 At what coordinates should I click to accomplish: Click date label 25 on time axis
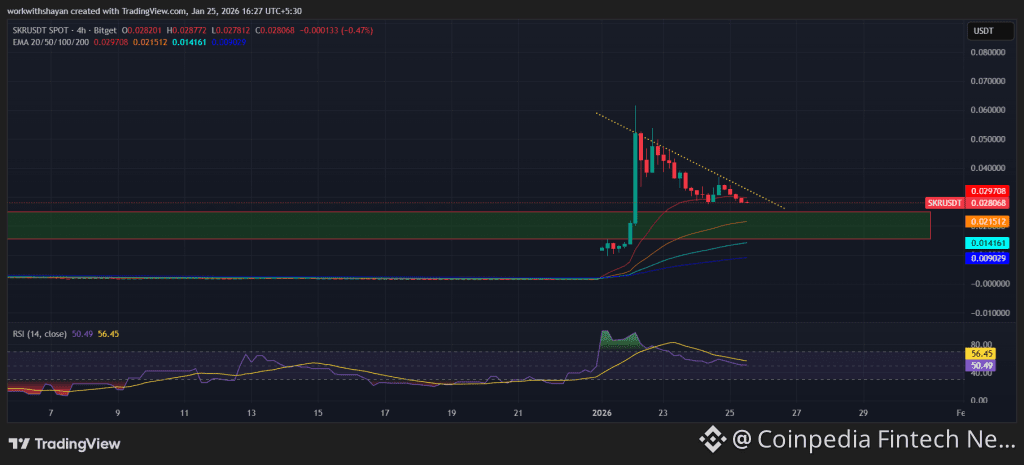(729, 413)
